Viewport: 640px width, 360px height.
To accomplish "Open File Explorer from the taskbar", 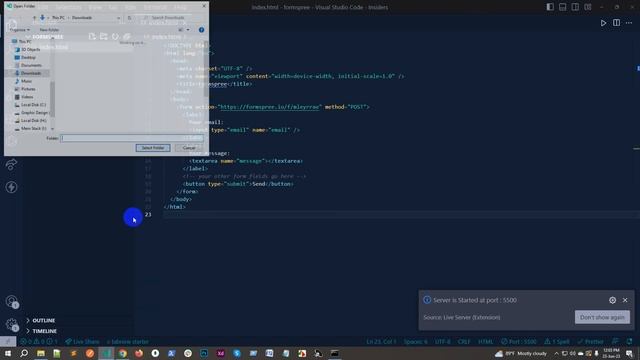I will point(41,353).
